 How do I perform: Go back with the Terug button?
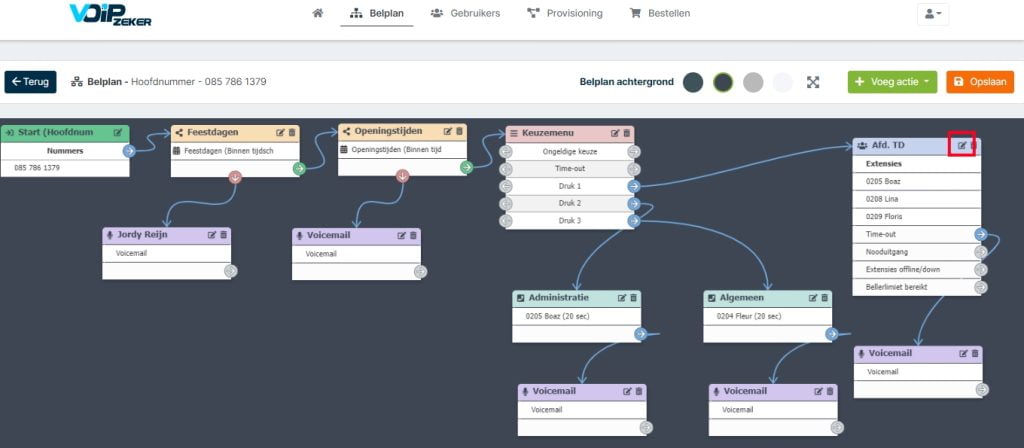(31, 82)
